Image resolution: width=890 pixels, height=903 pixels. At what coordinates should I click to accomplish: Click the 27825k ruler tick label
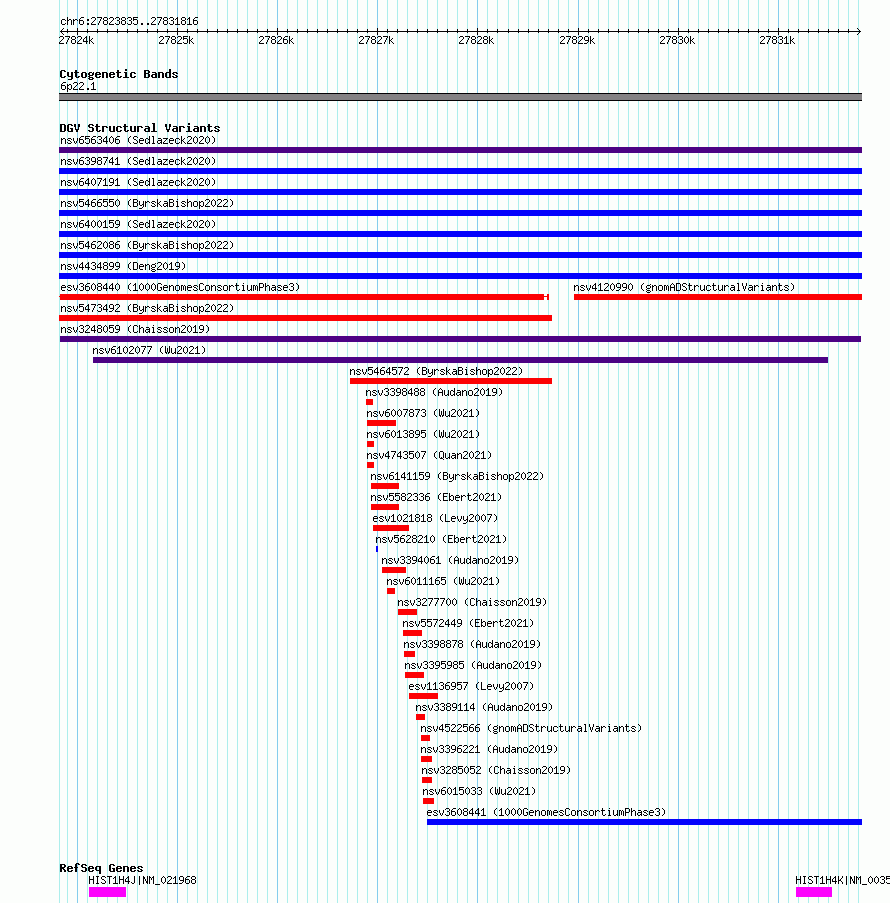176,40
